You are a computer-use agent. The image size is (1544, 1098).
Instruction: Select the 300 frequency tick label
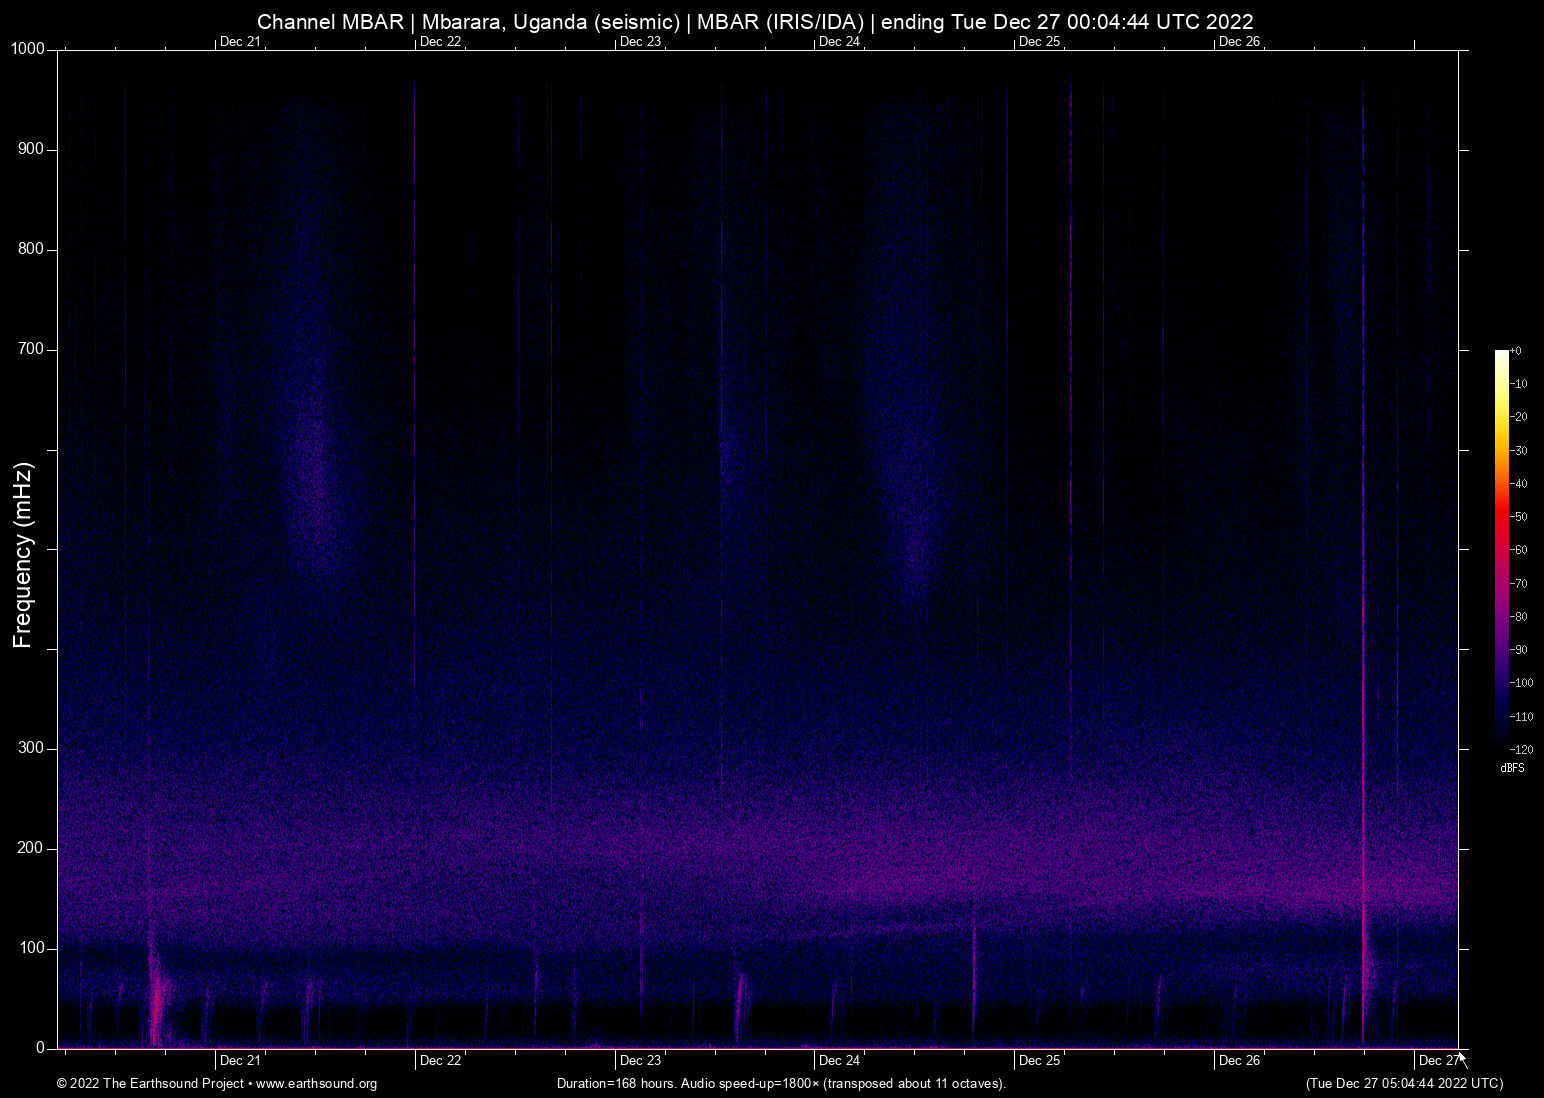[x=31, y=747]
